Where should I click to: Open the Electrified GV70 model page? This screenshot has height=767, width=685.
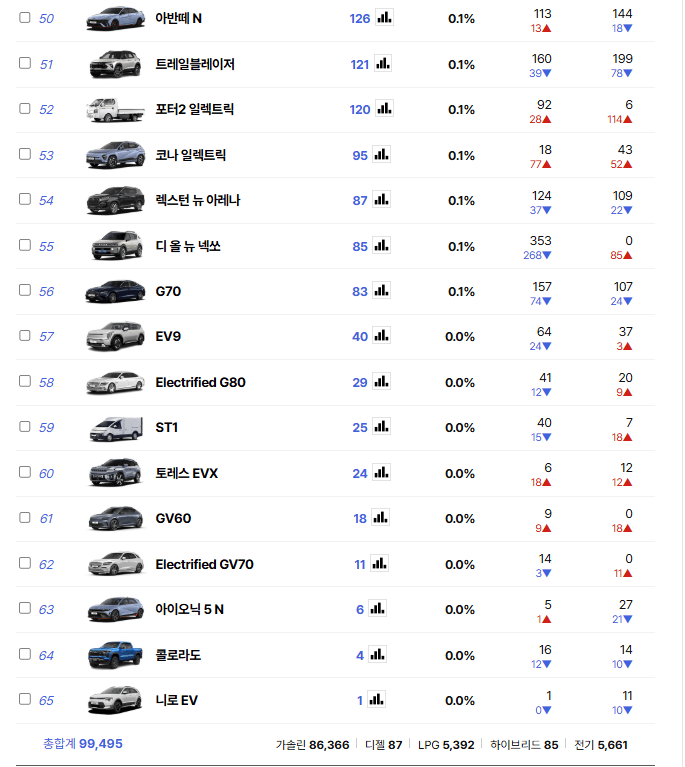[x=204, y=564]
